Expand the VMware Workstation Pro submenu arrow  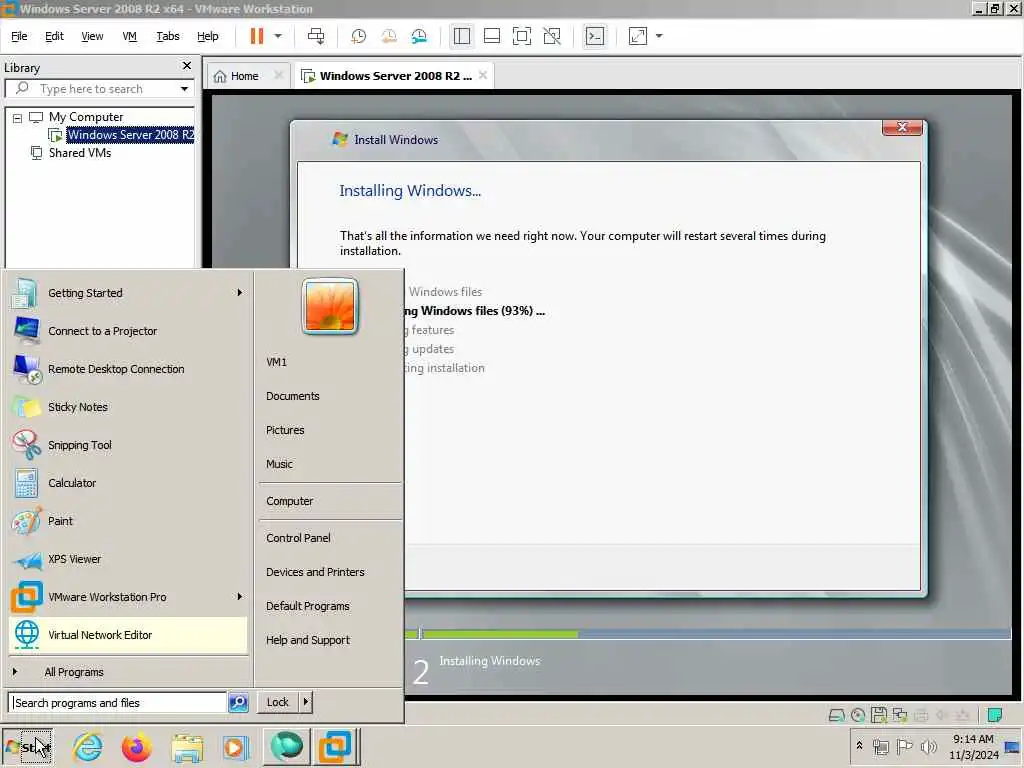coord(240,596)
